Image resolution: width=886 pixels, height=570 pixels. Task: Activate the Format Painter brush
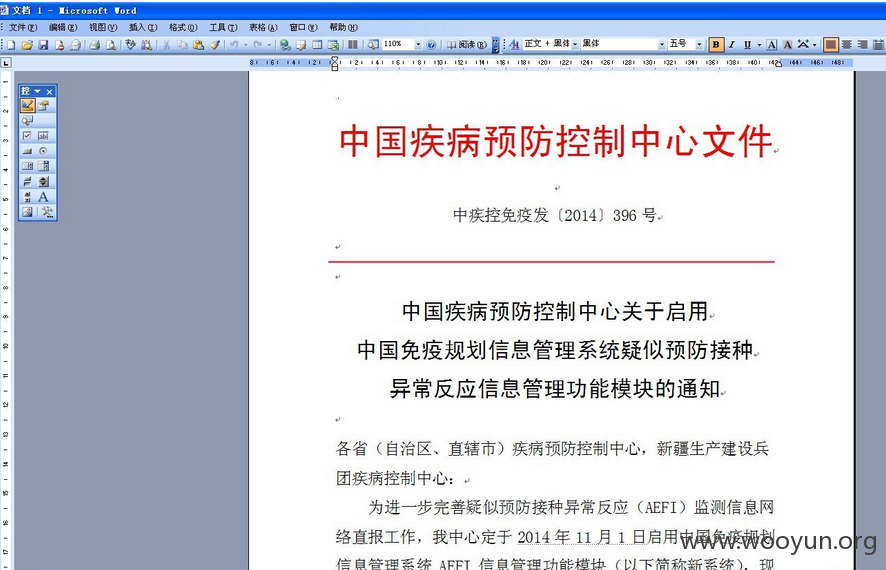(x=214, y=45)
